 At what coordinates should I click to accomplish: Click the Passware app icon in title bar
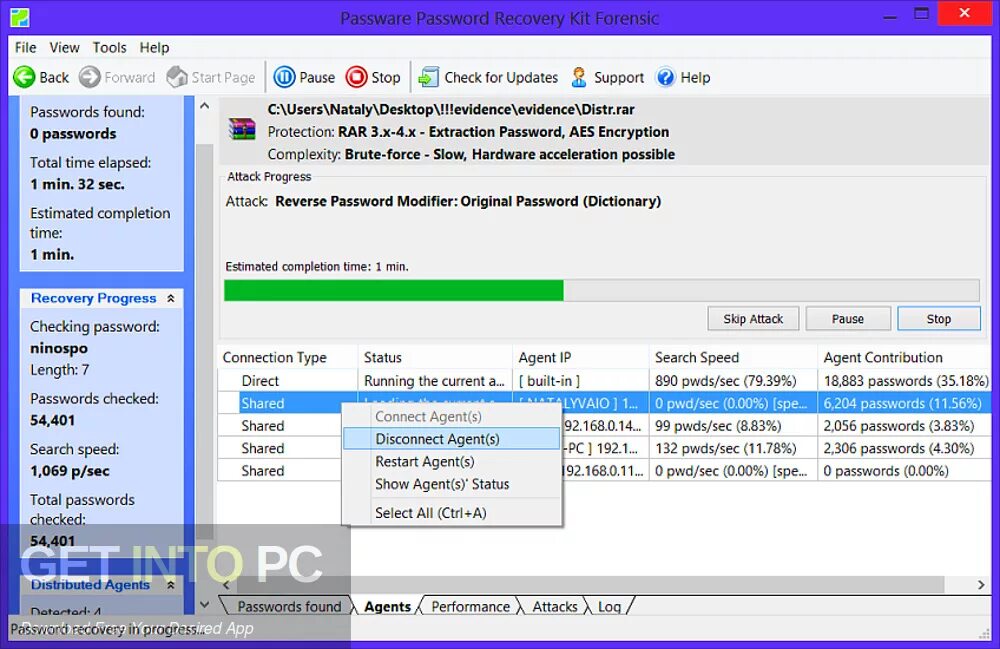click(20, 17)
